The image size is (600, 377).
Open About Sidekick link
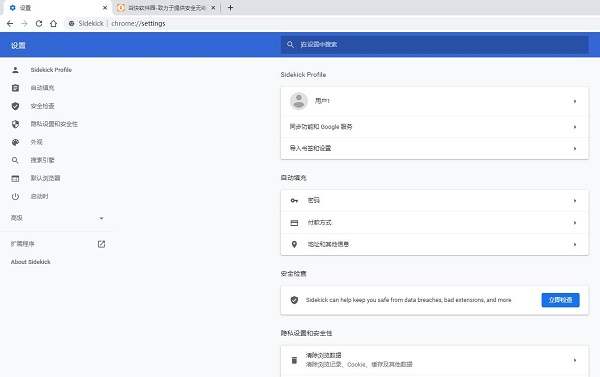coord(31,262)
